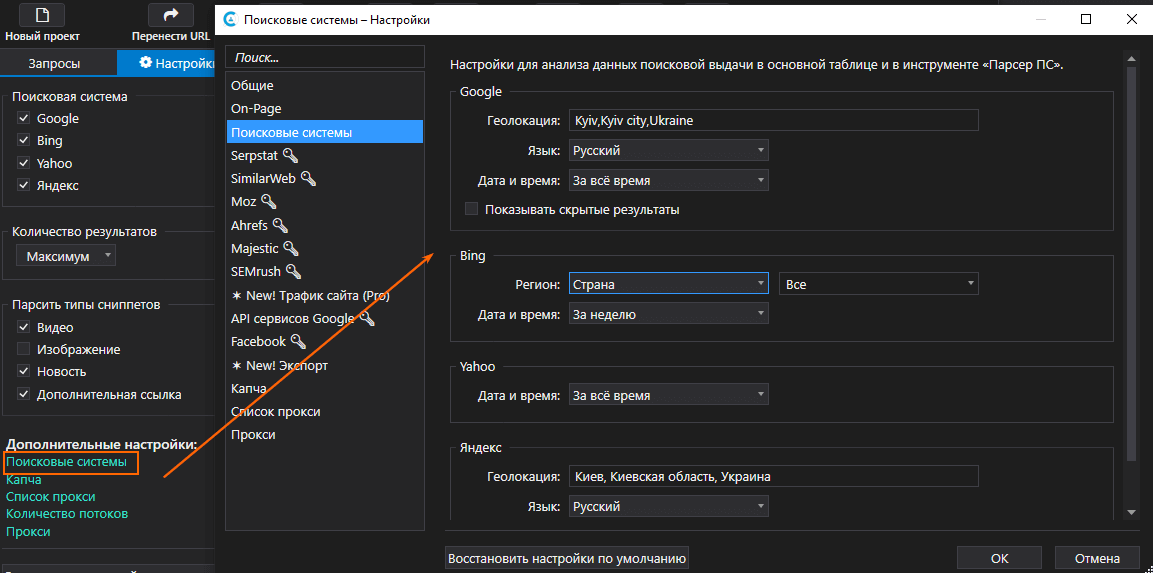
Task: Open Количество потоков link
Action: coord(67,513)
